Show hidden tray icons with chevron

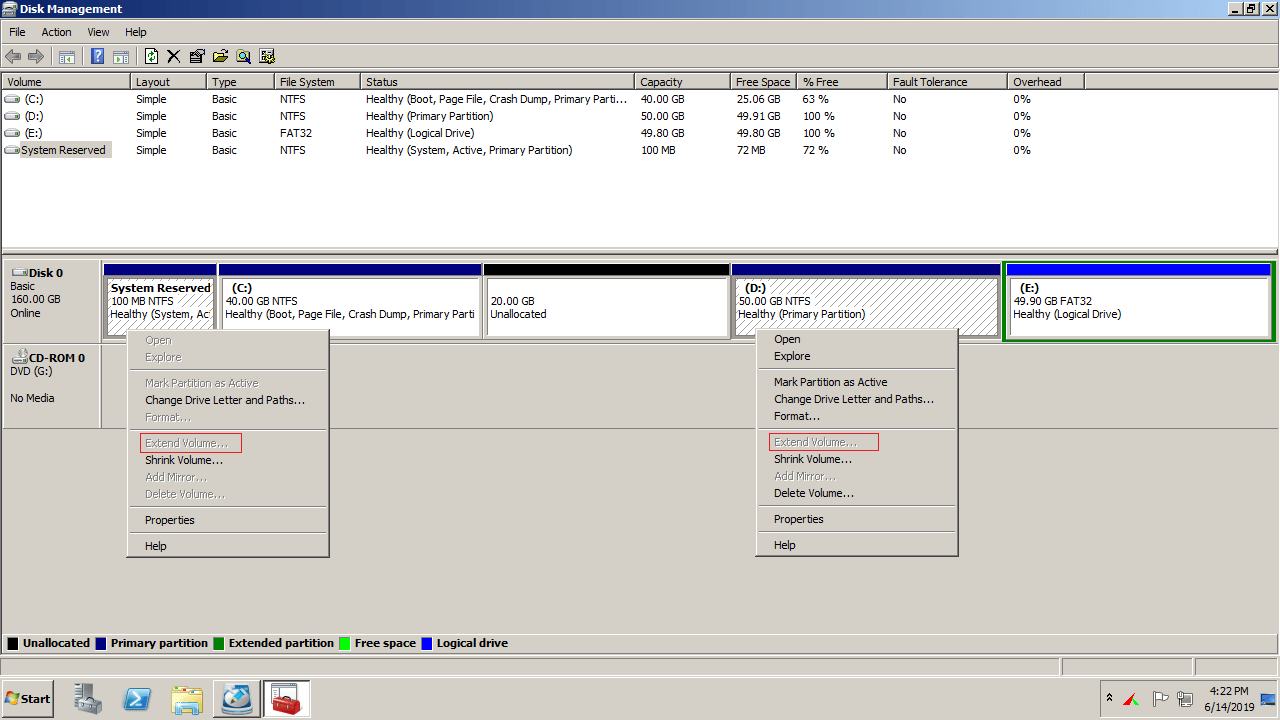click(1109, 698)
